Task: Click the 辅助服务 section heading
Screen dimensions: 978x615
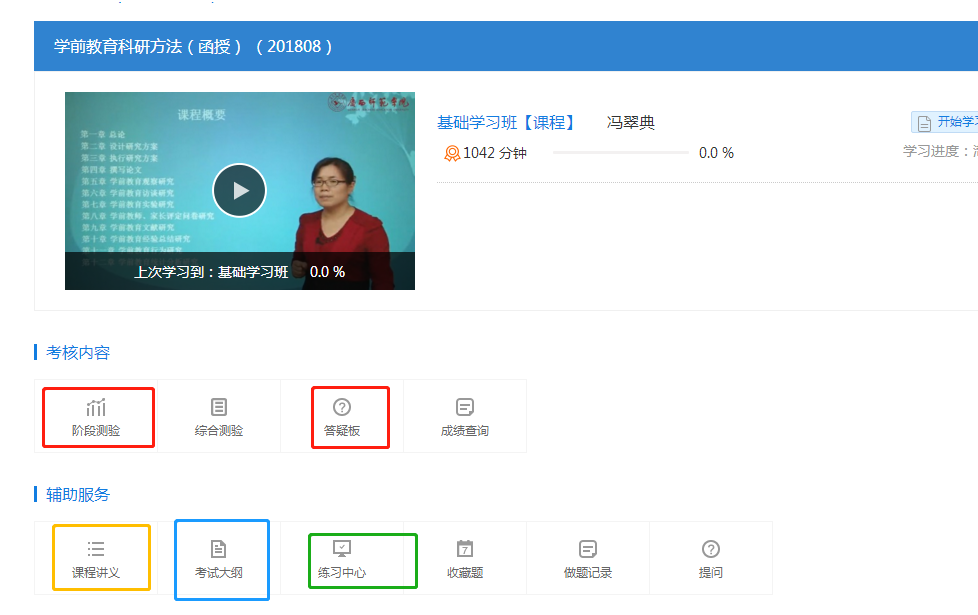Action: click(x=78, y=495)
